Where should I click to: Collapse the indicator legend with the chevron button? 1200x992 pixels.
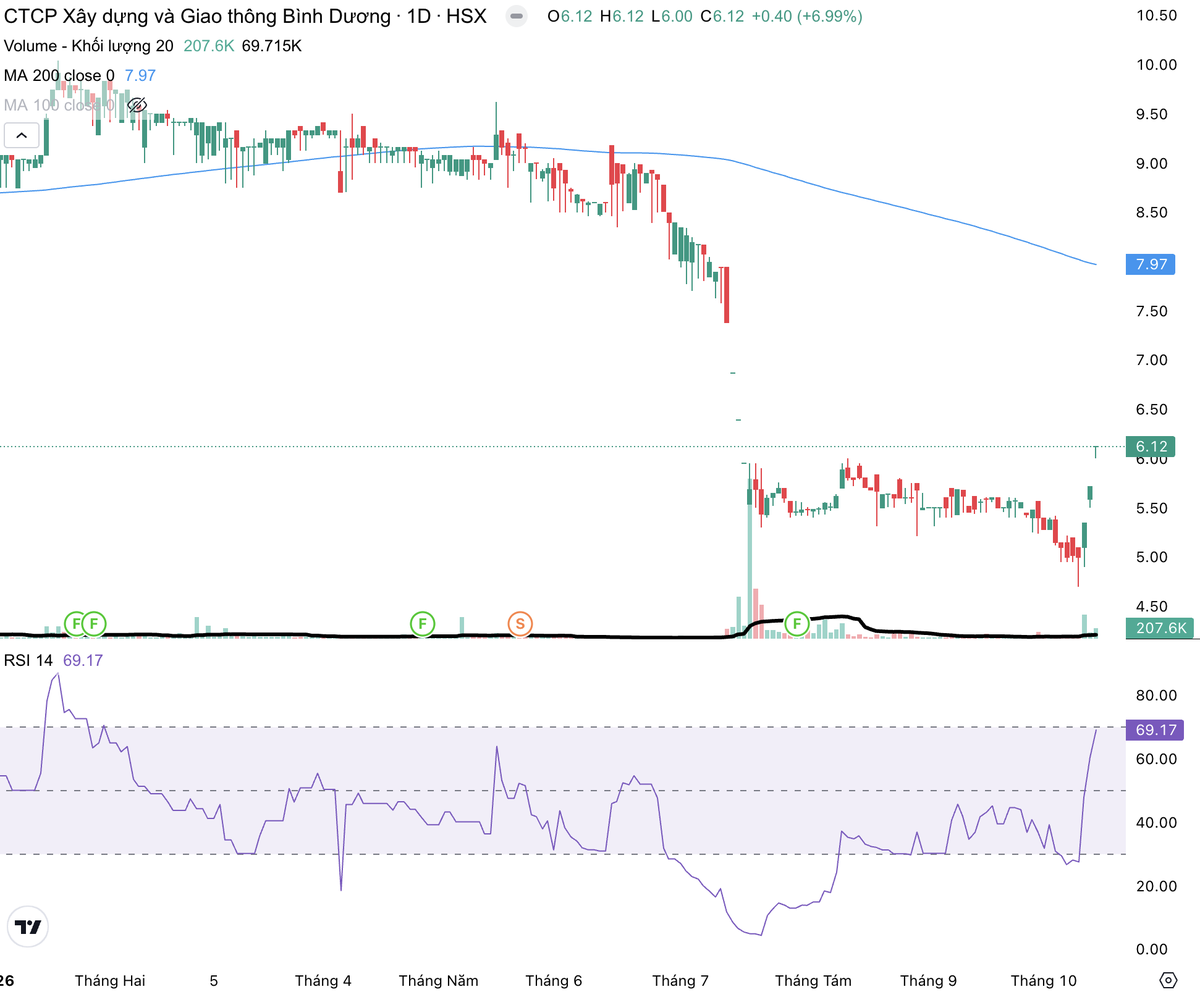pos(22,135)
